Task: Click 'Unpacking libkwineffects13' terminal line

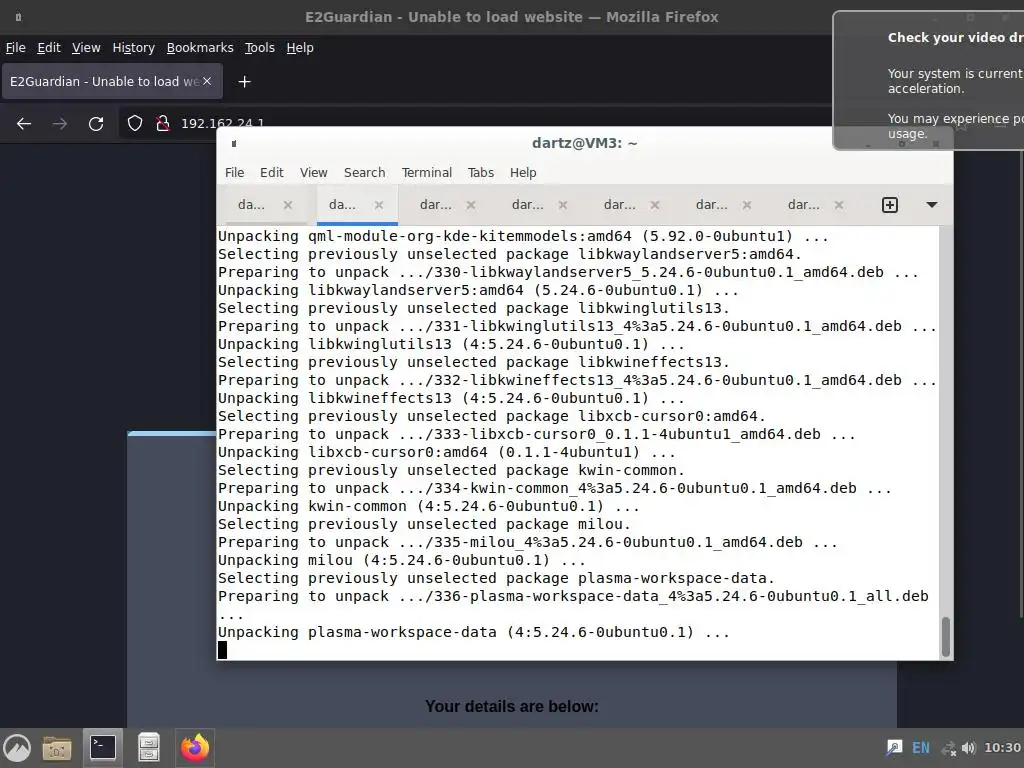Action: (451, 398)
